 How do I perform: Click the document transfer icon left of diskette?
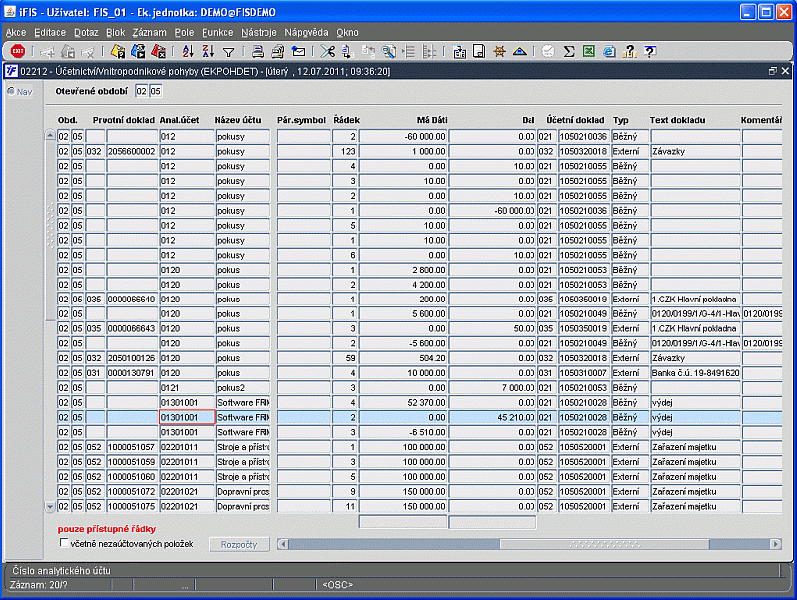pos(459,51)
